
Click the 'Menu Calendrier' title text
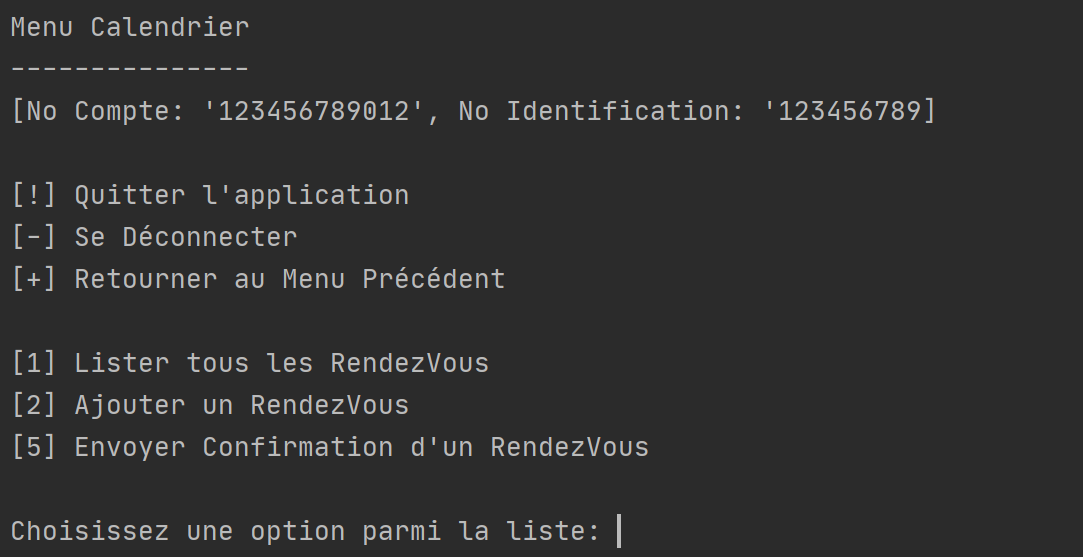click(x=130, y=28)
